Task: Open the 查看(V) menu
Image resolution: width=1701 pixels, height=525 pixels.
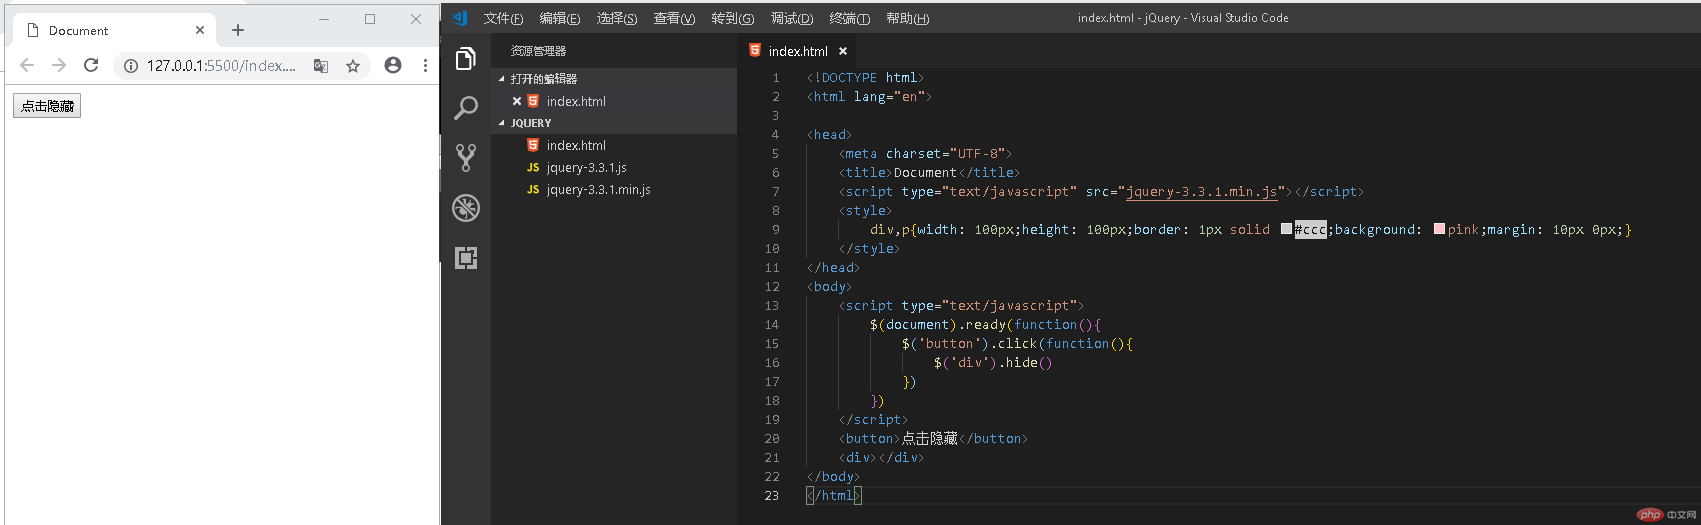Action: pyautogui.click(x=674, y=18)
